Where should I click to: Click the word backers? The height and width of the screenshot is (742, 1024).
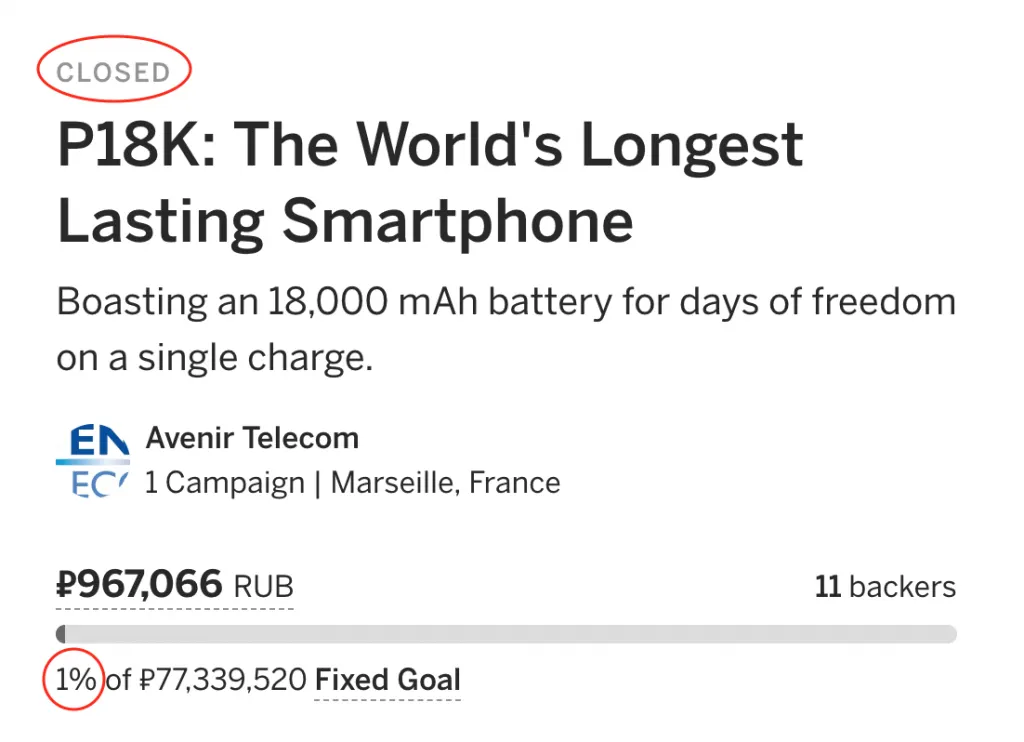pyautogui.click(x=902, y=587)
